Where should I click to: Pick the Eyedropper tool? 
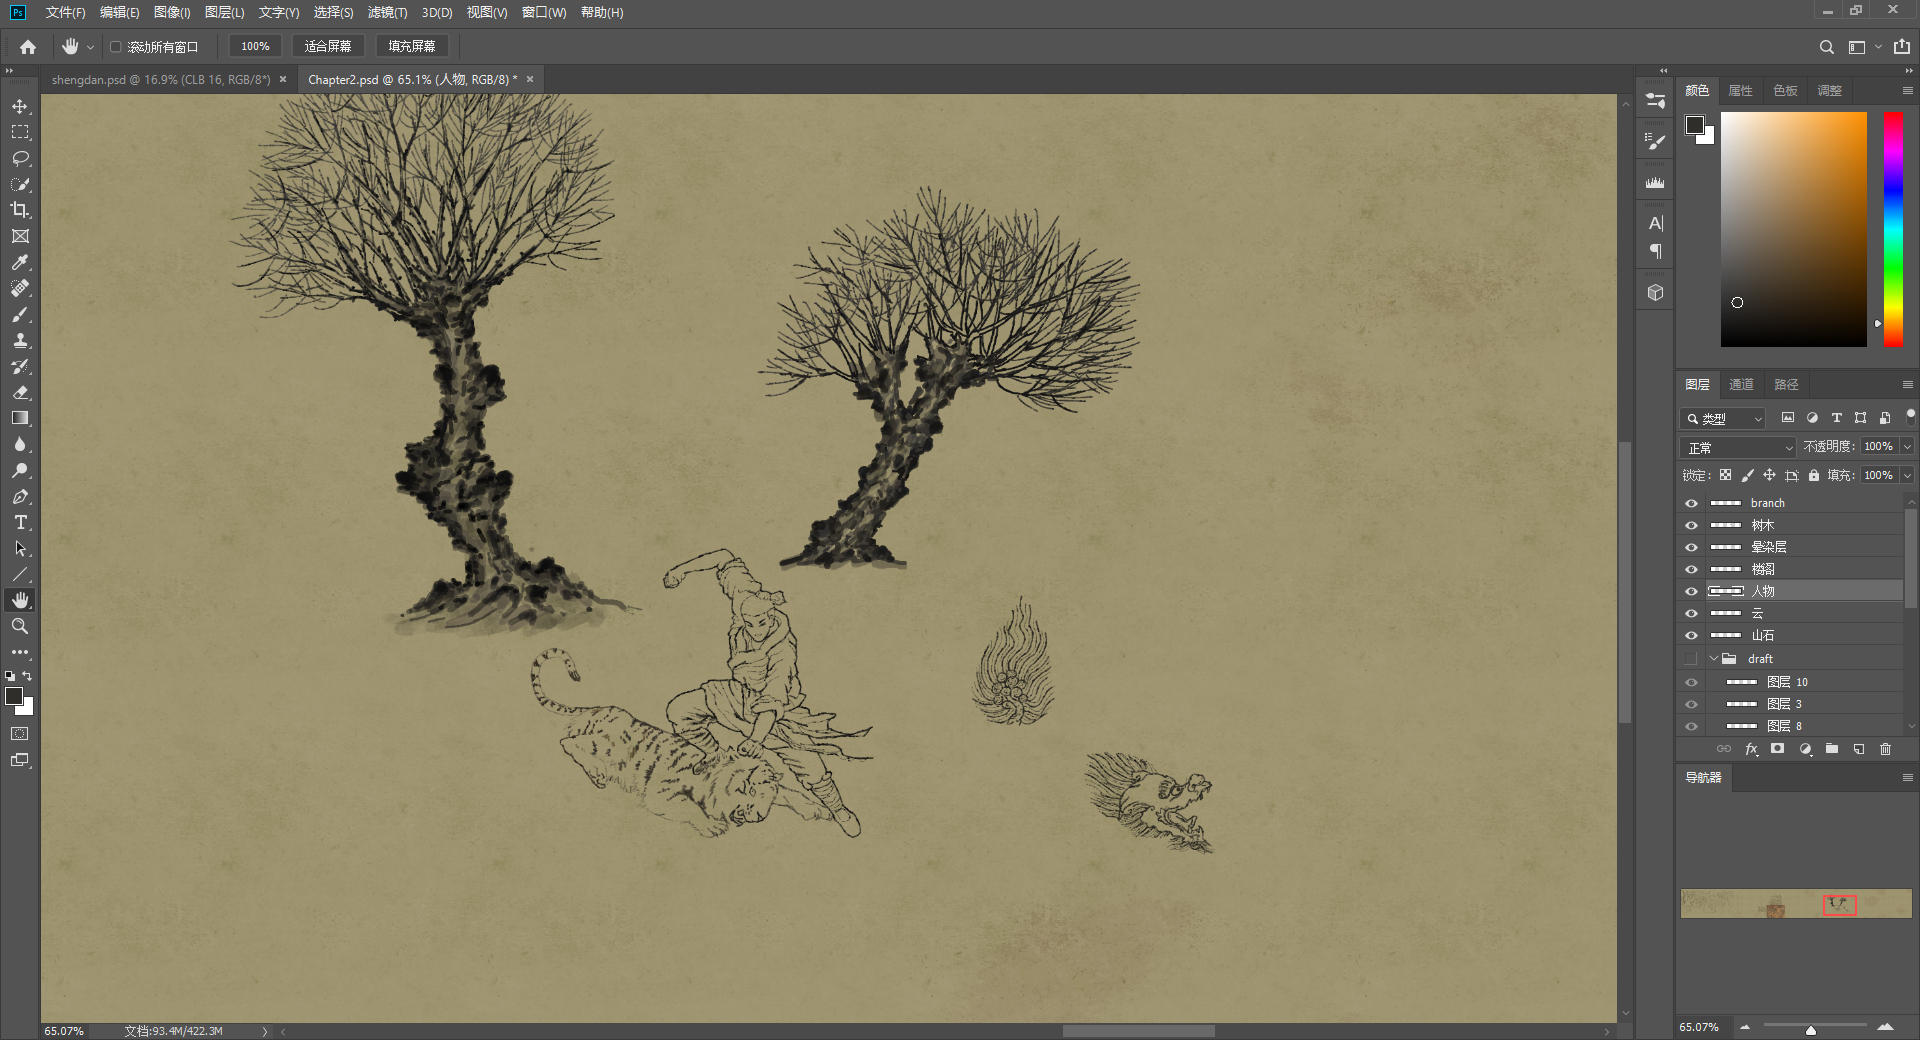tap(20, 262)
